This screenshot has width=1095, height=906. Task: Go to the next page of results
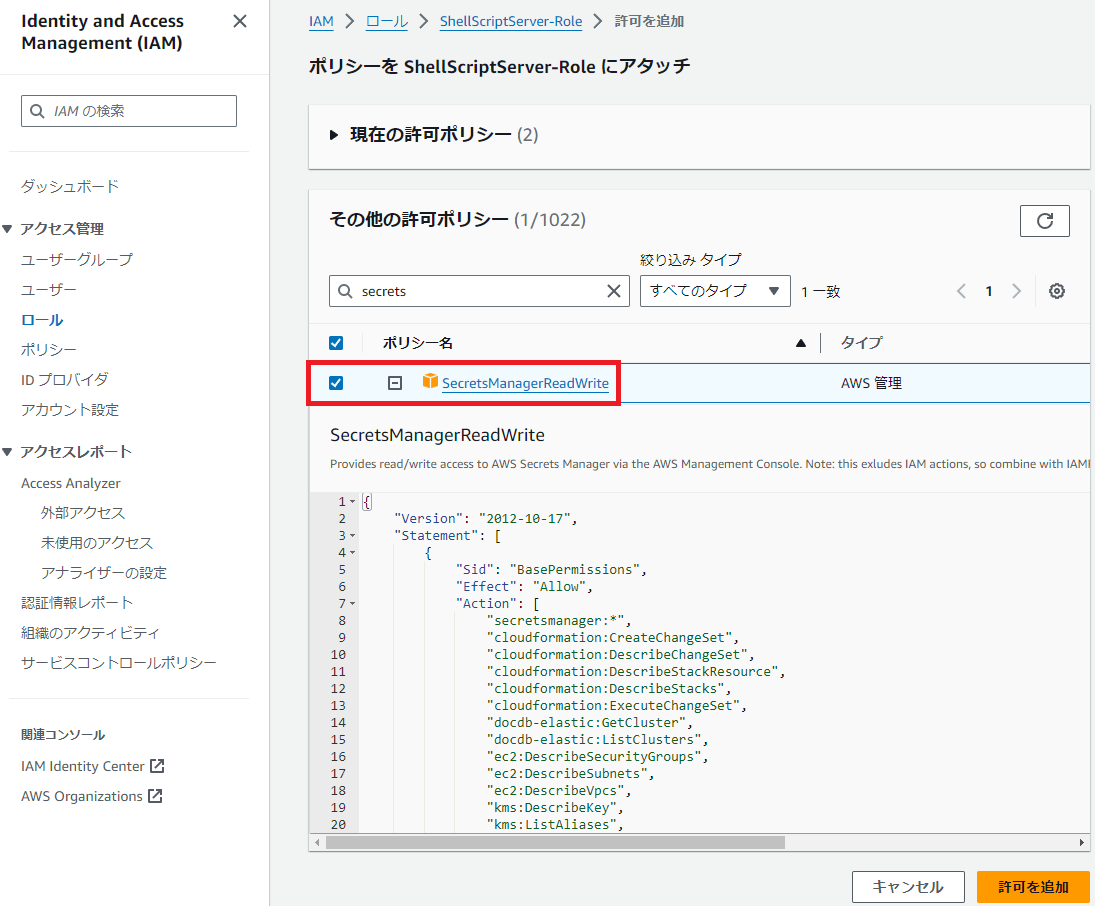pyautogui.click(x=1017, y=291)
